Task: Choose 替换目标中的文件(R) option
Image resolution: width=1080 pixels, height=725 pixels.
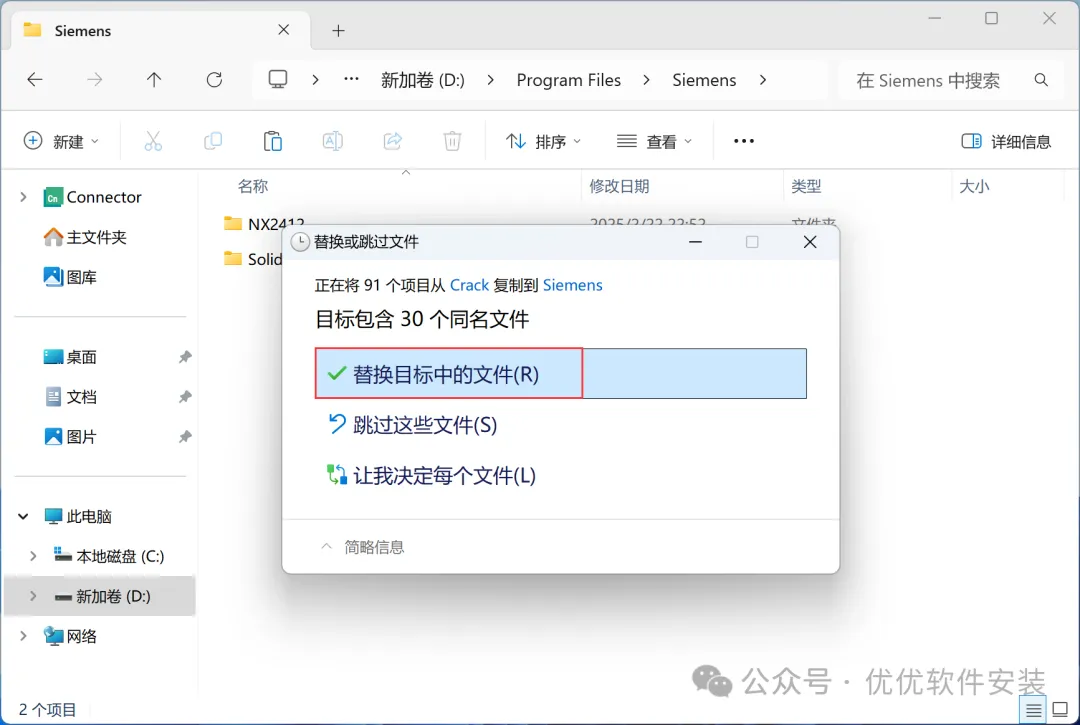Action: tap(561, 373)
